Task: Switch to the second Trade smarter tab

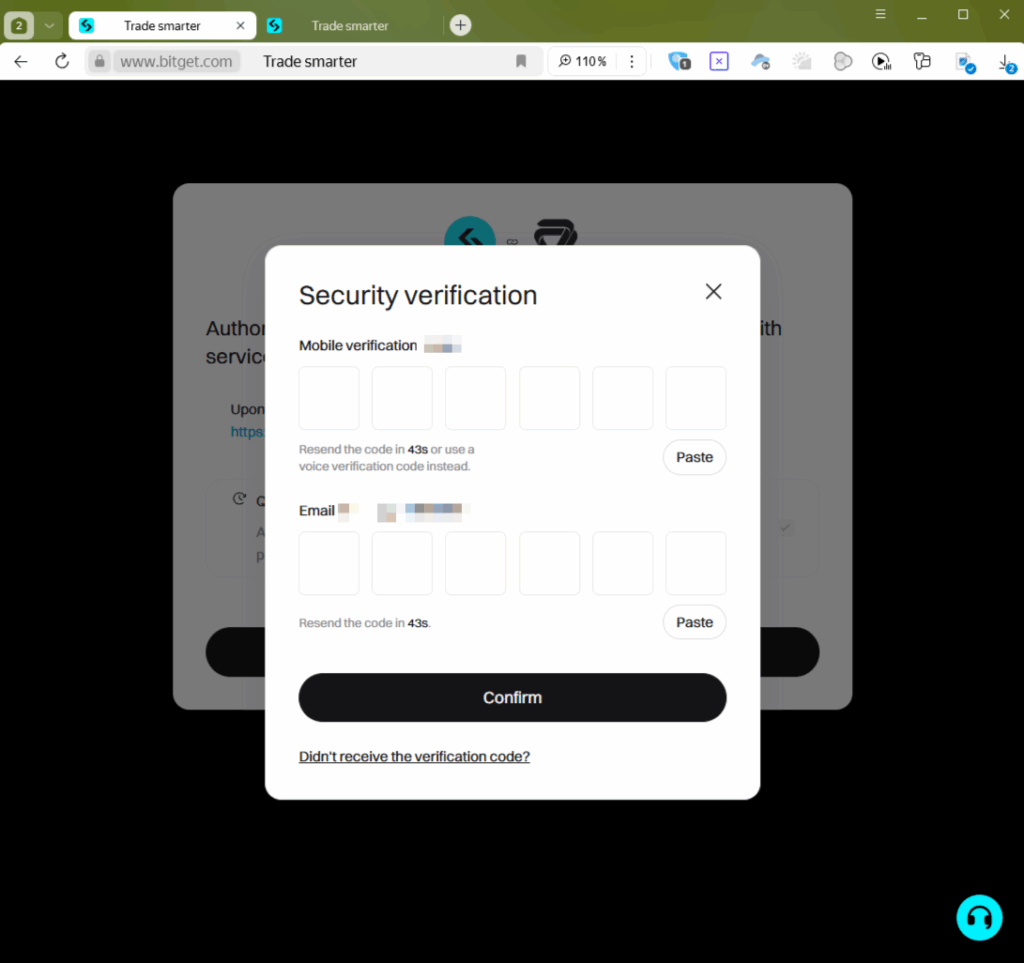Action: (x=350, y=25)
